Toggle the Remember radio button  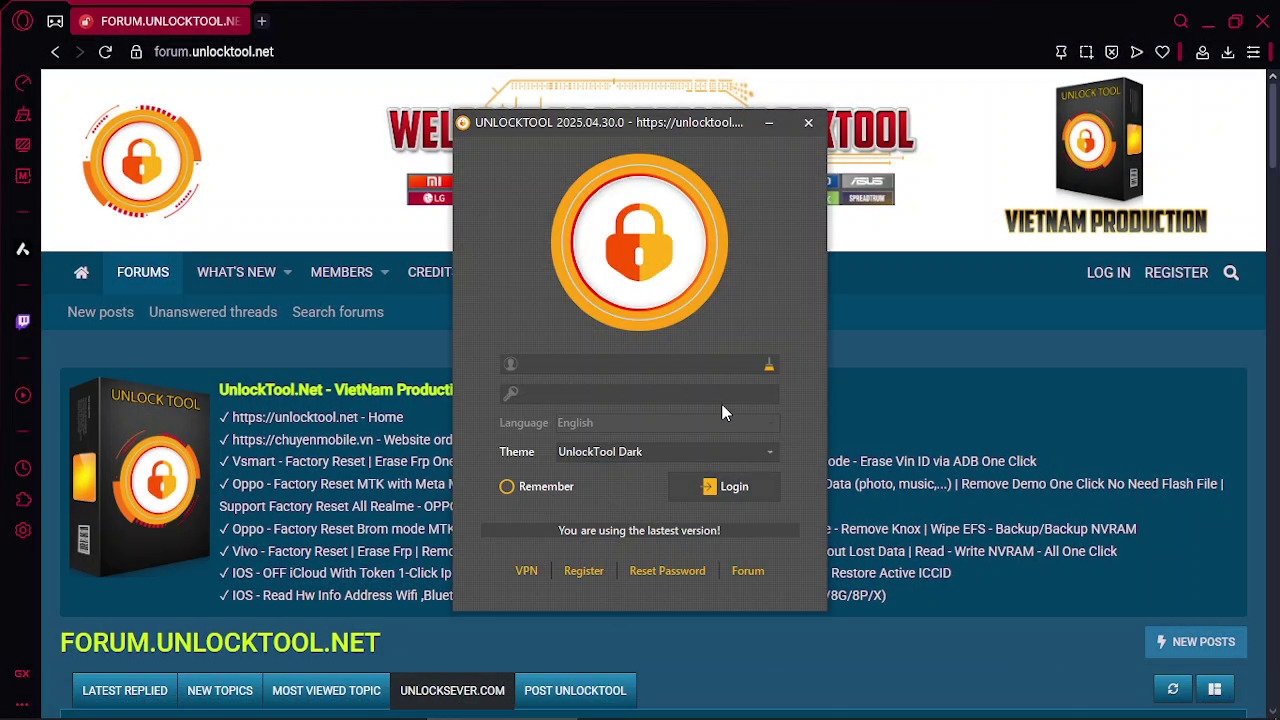(x=507, y=487)
